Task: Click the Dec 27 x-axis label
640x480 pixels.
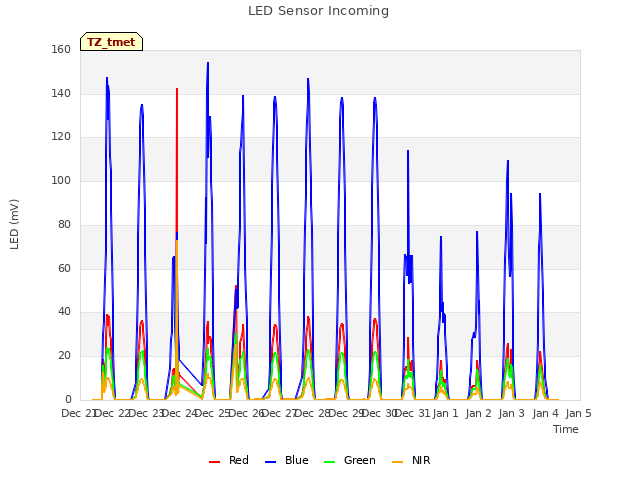Action: point(280,413)
